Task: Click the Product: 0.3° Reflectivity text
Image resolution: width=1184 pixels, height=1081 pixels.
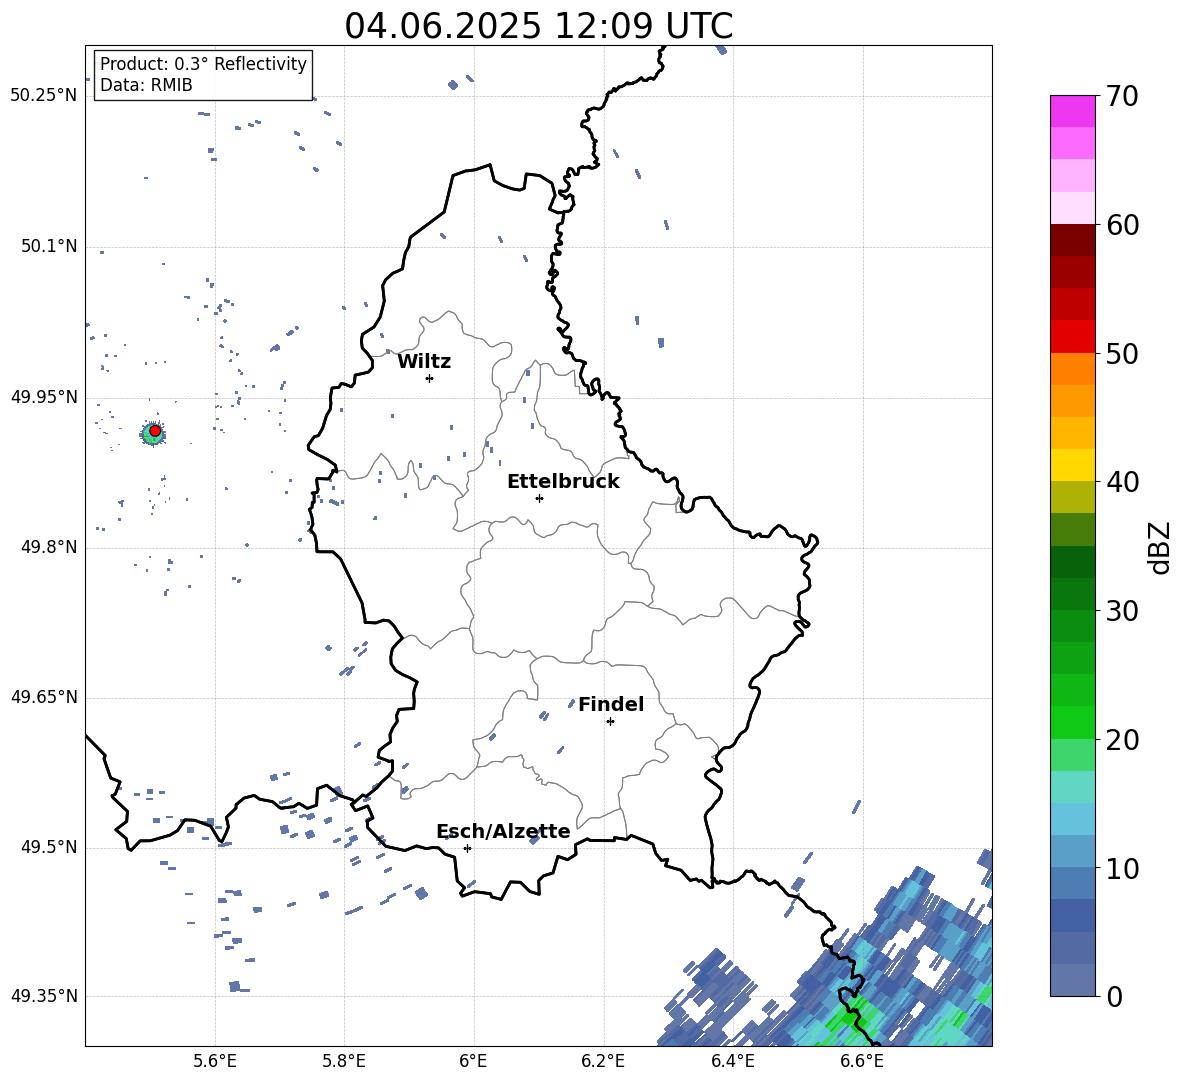Action: (203, 63)
